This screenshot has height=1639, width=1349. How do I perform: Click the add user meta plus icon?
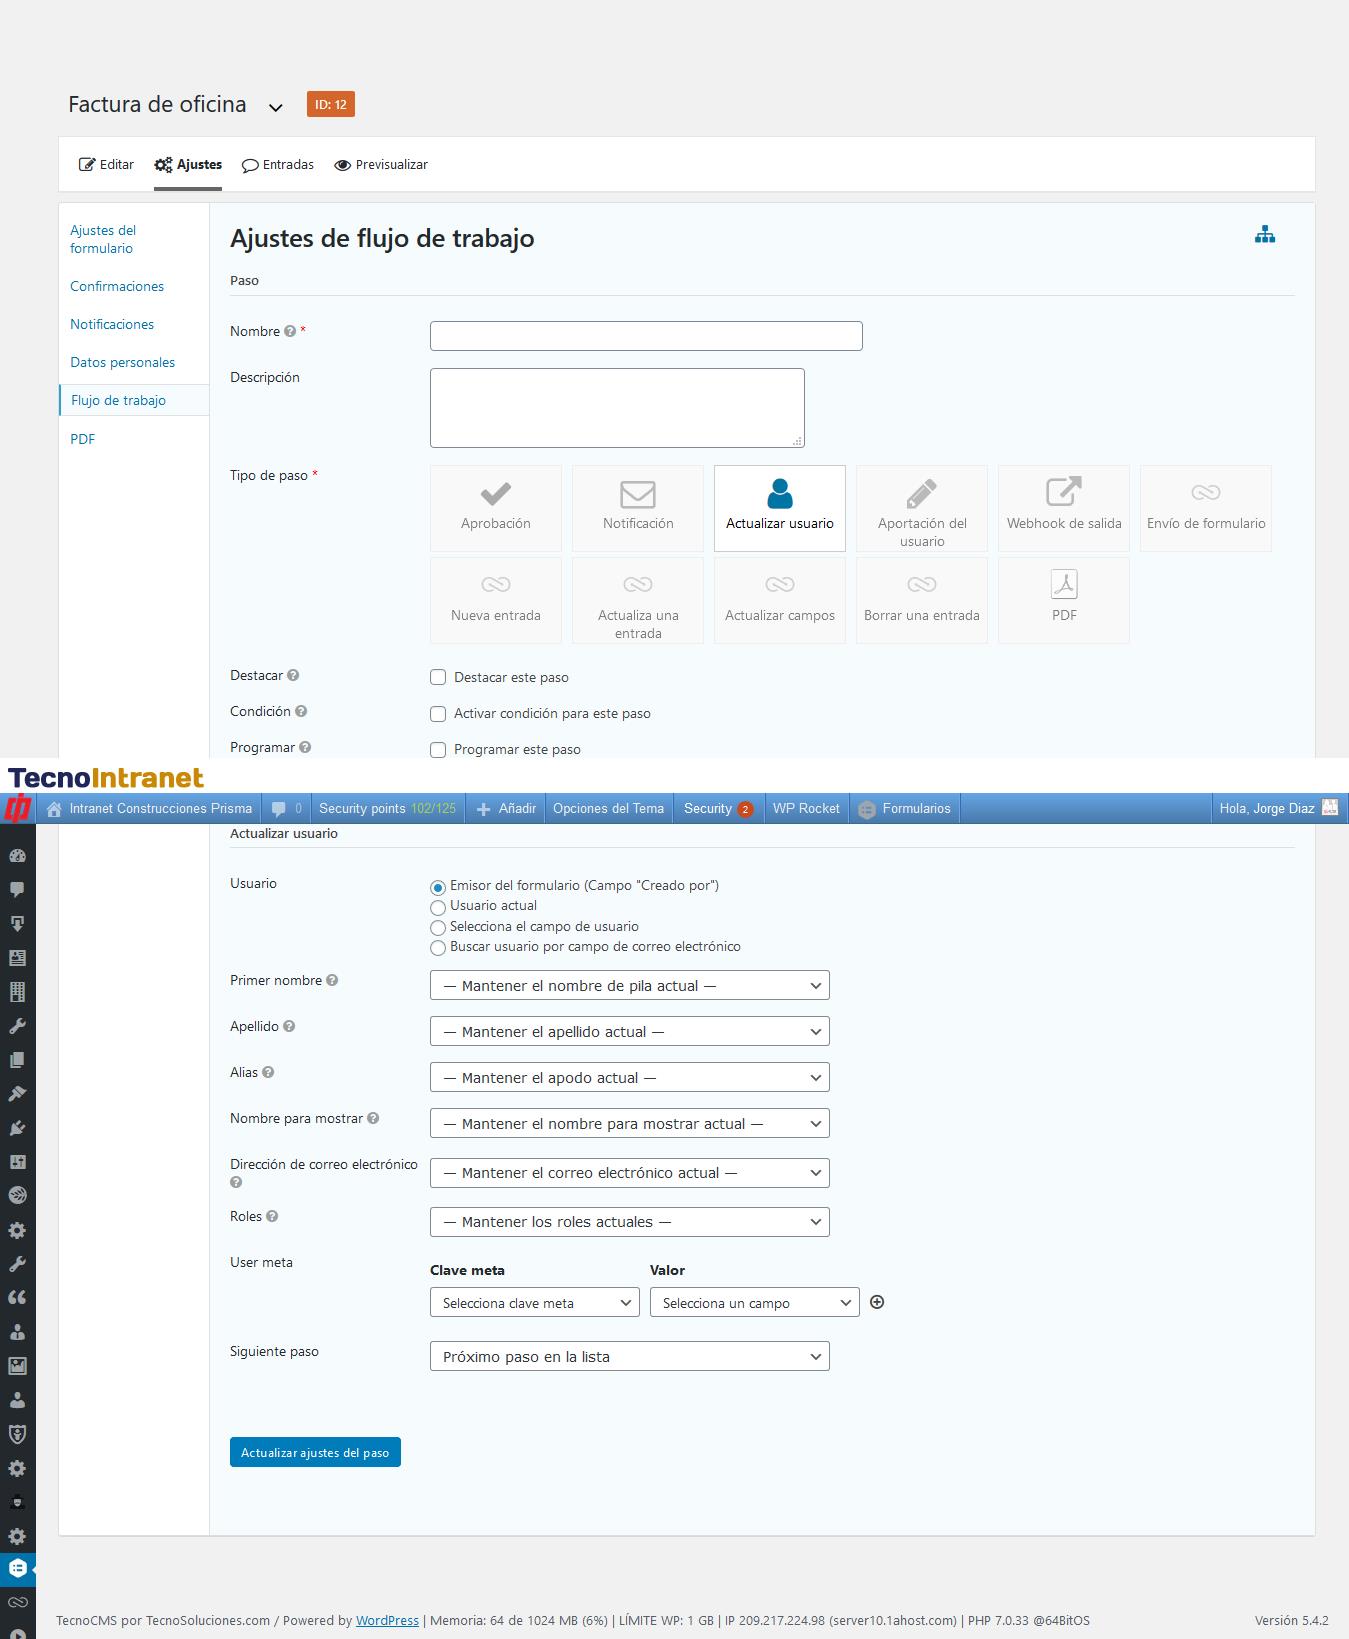click(877, 1302)
